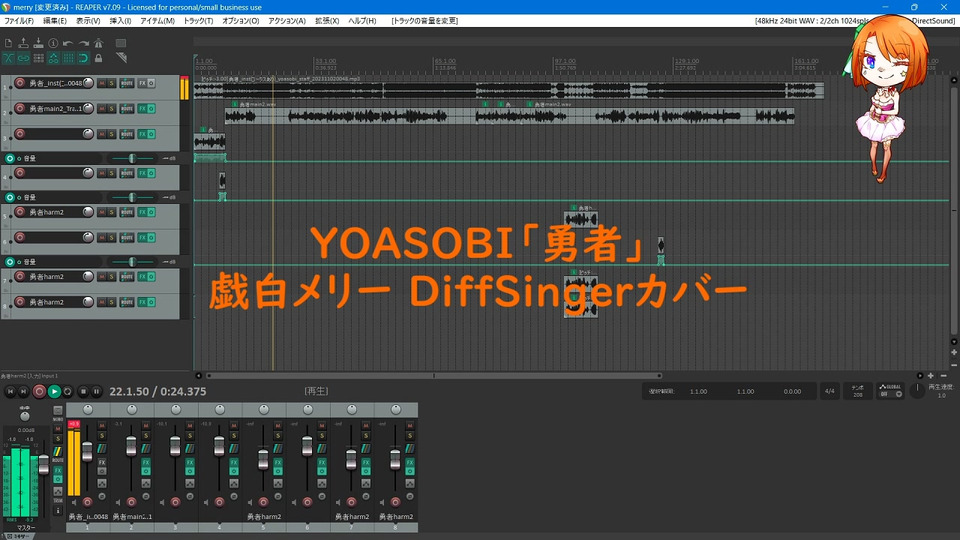Click the 4/4 time signature field

tap(830, 391)
